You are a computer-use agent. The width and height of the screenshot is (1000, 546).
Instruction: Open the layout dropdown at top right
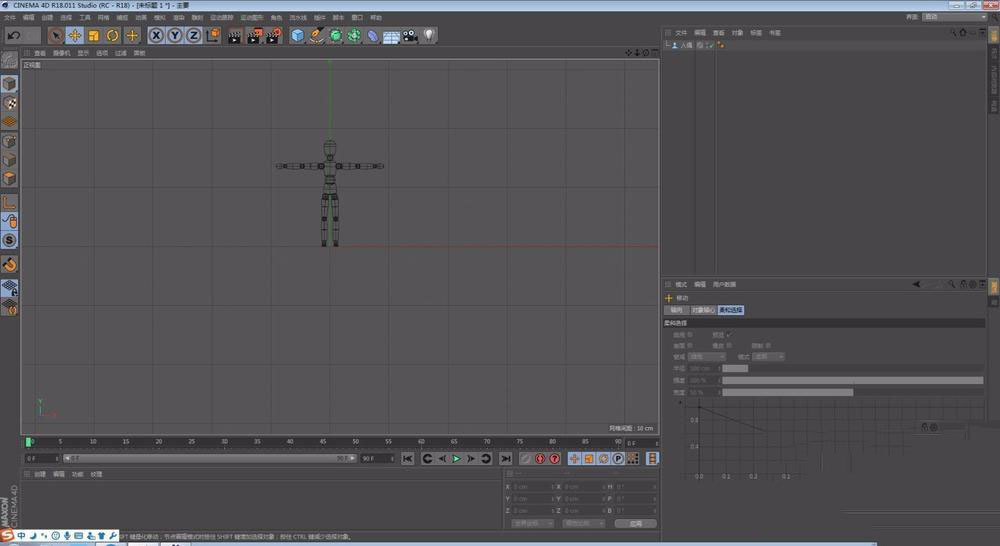tap(954, 17)
